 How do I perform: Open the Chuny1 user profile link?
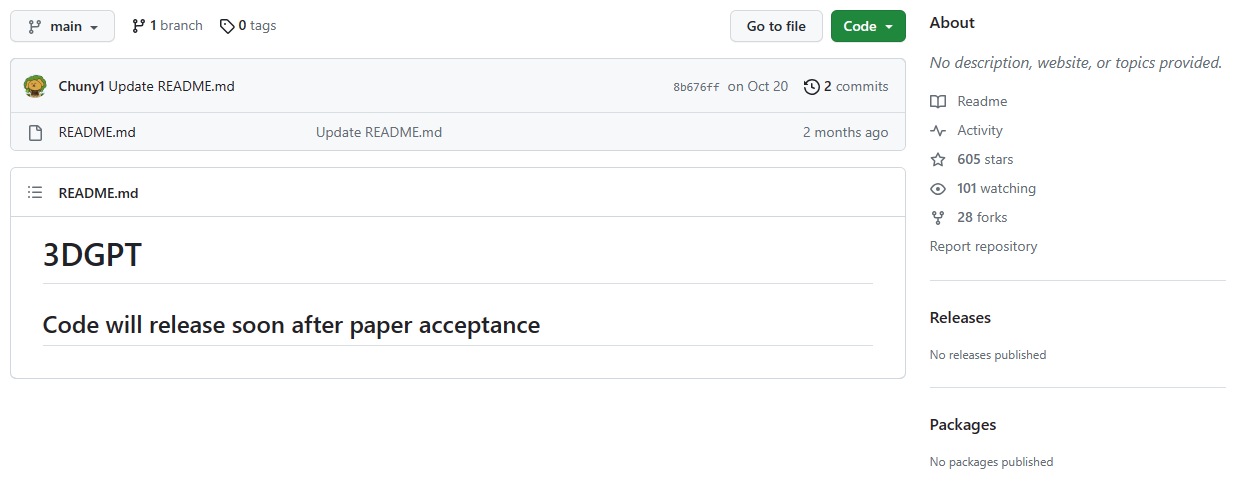(82, 86)
